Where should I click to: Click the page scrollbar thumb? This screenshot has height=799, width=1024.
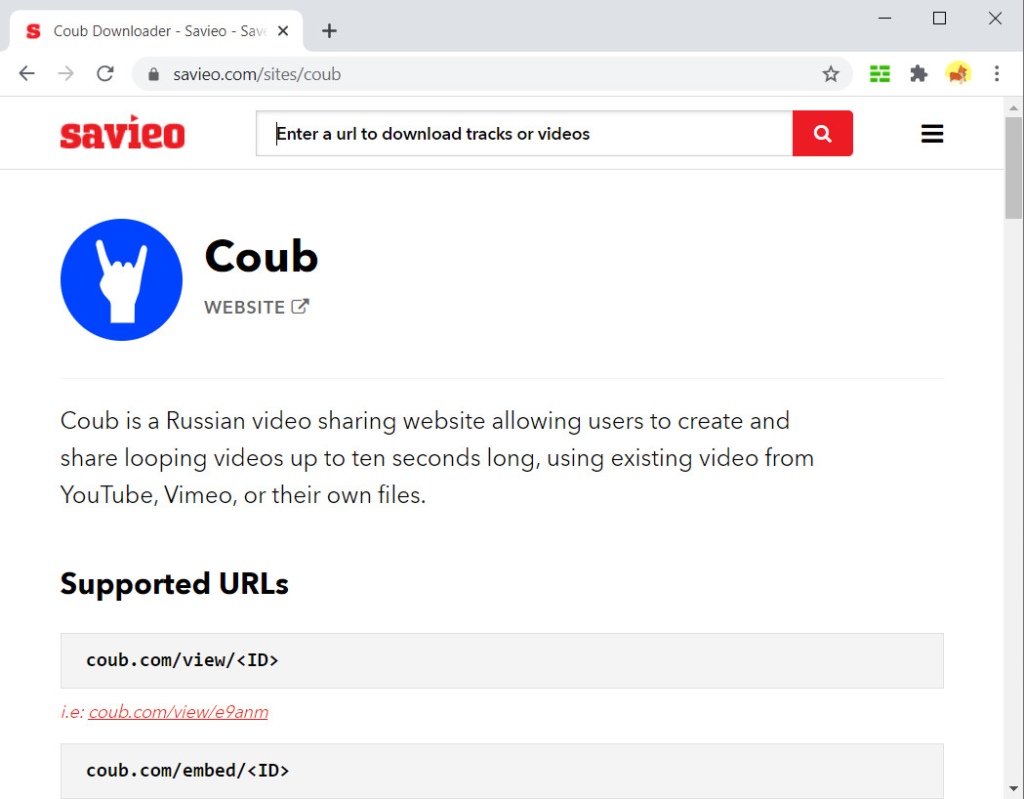tap(1014, 169)
